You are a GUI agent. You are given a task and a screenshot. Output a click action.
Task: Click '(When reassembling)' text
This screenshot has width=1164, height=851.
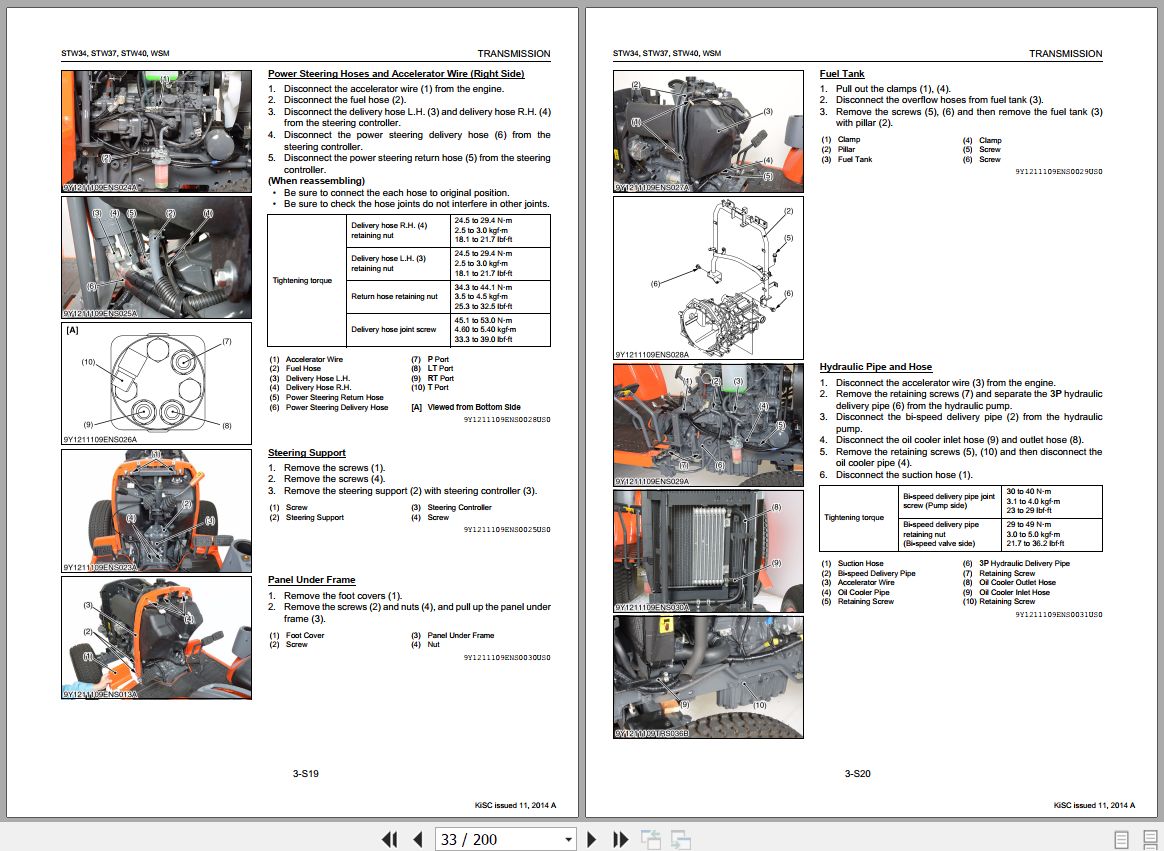316,181
